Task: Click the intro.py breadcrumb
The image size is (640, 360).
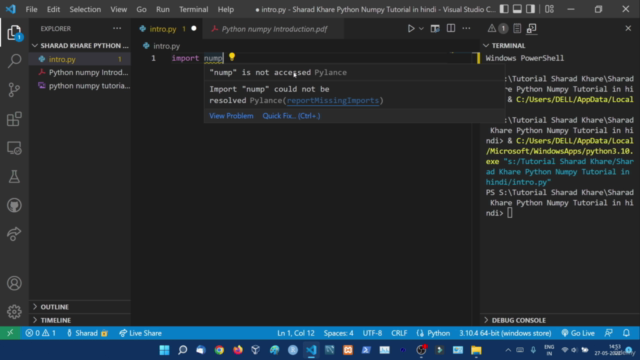Action: tap(162, 46)
